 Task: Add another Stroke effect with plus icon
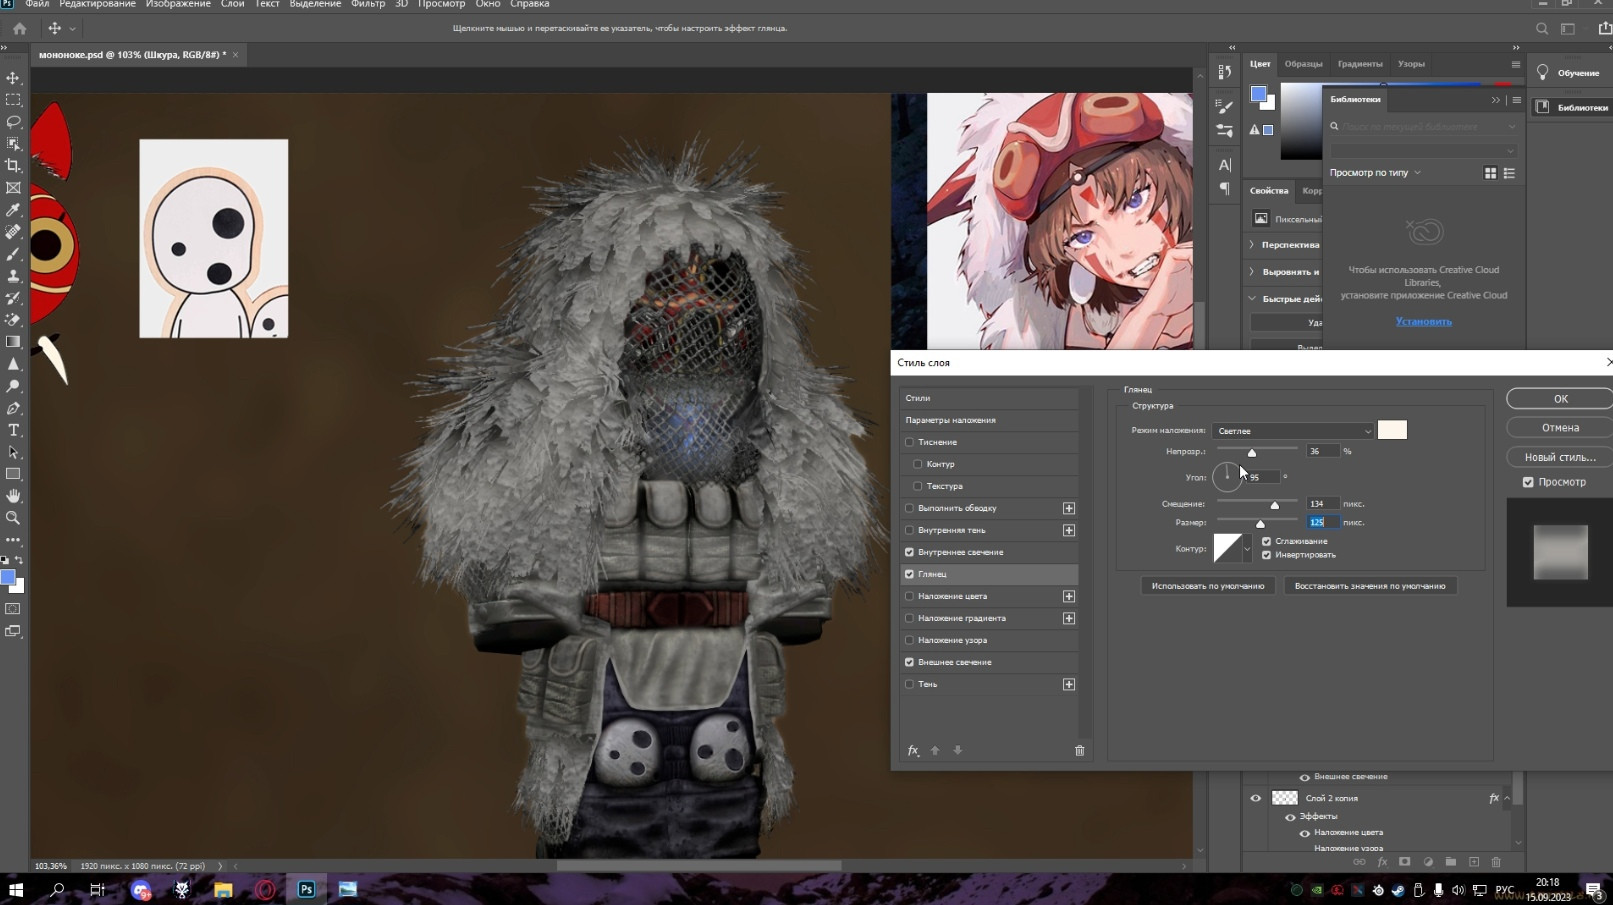(1069, 508)
